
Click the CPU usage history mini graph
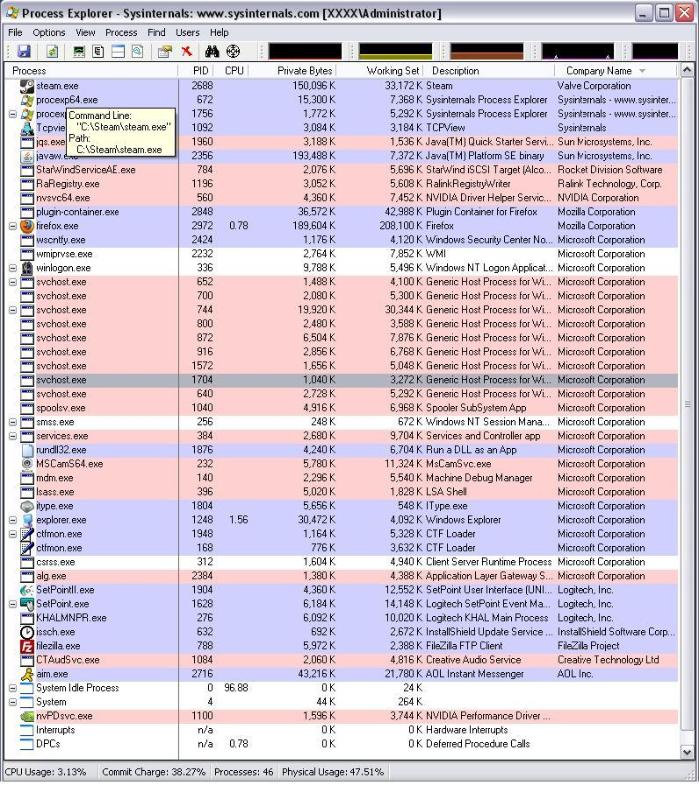305,51
